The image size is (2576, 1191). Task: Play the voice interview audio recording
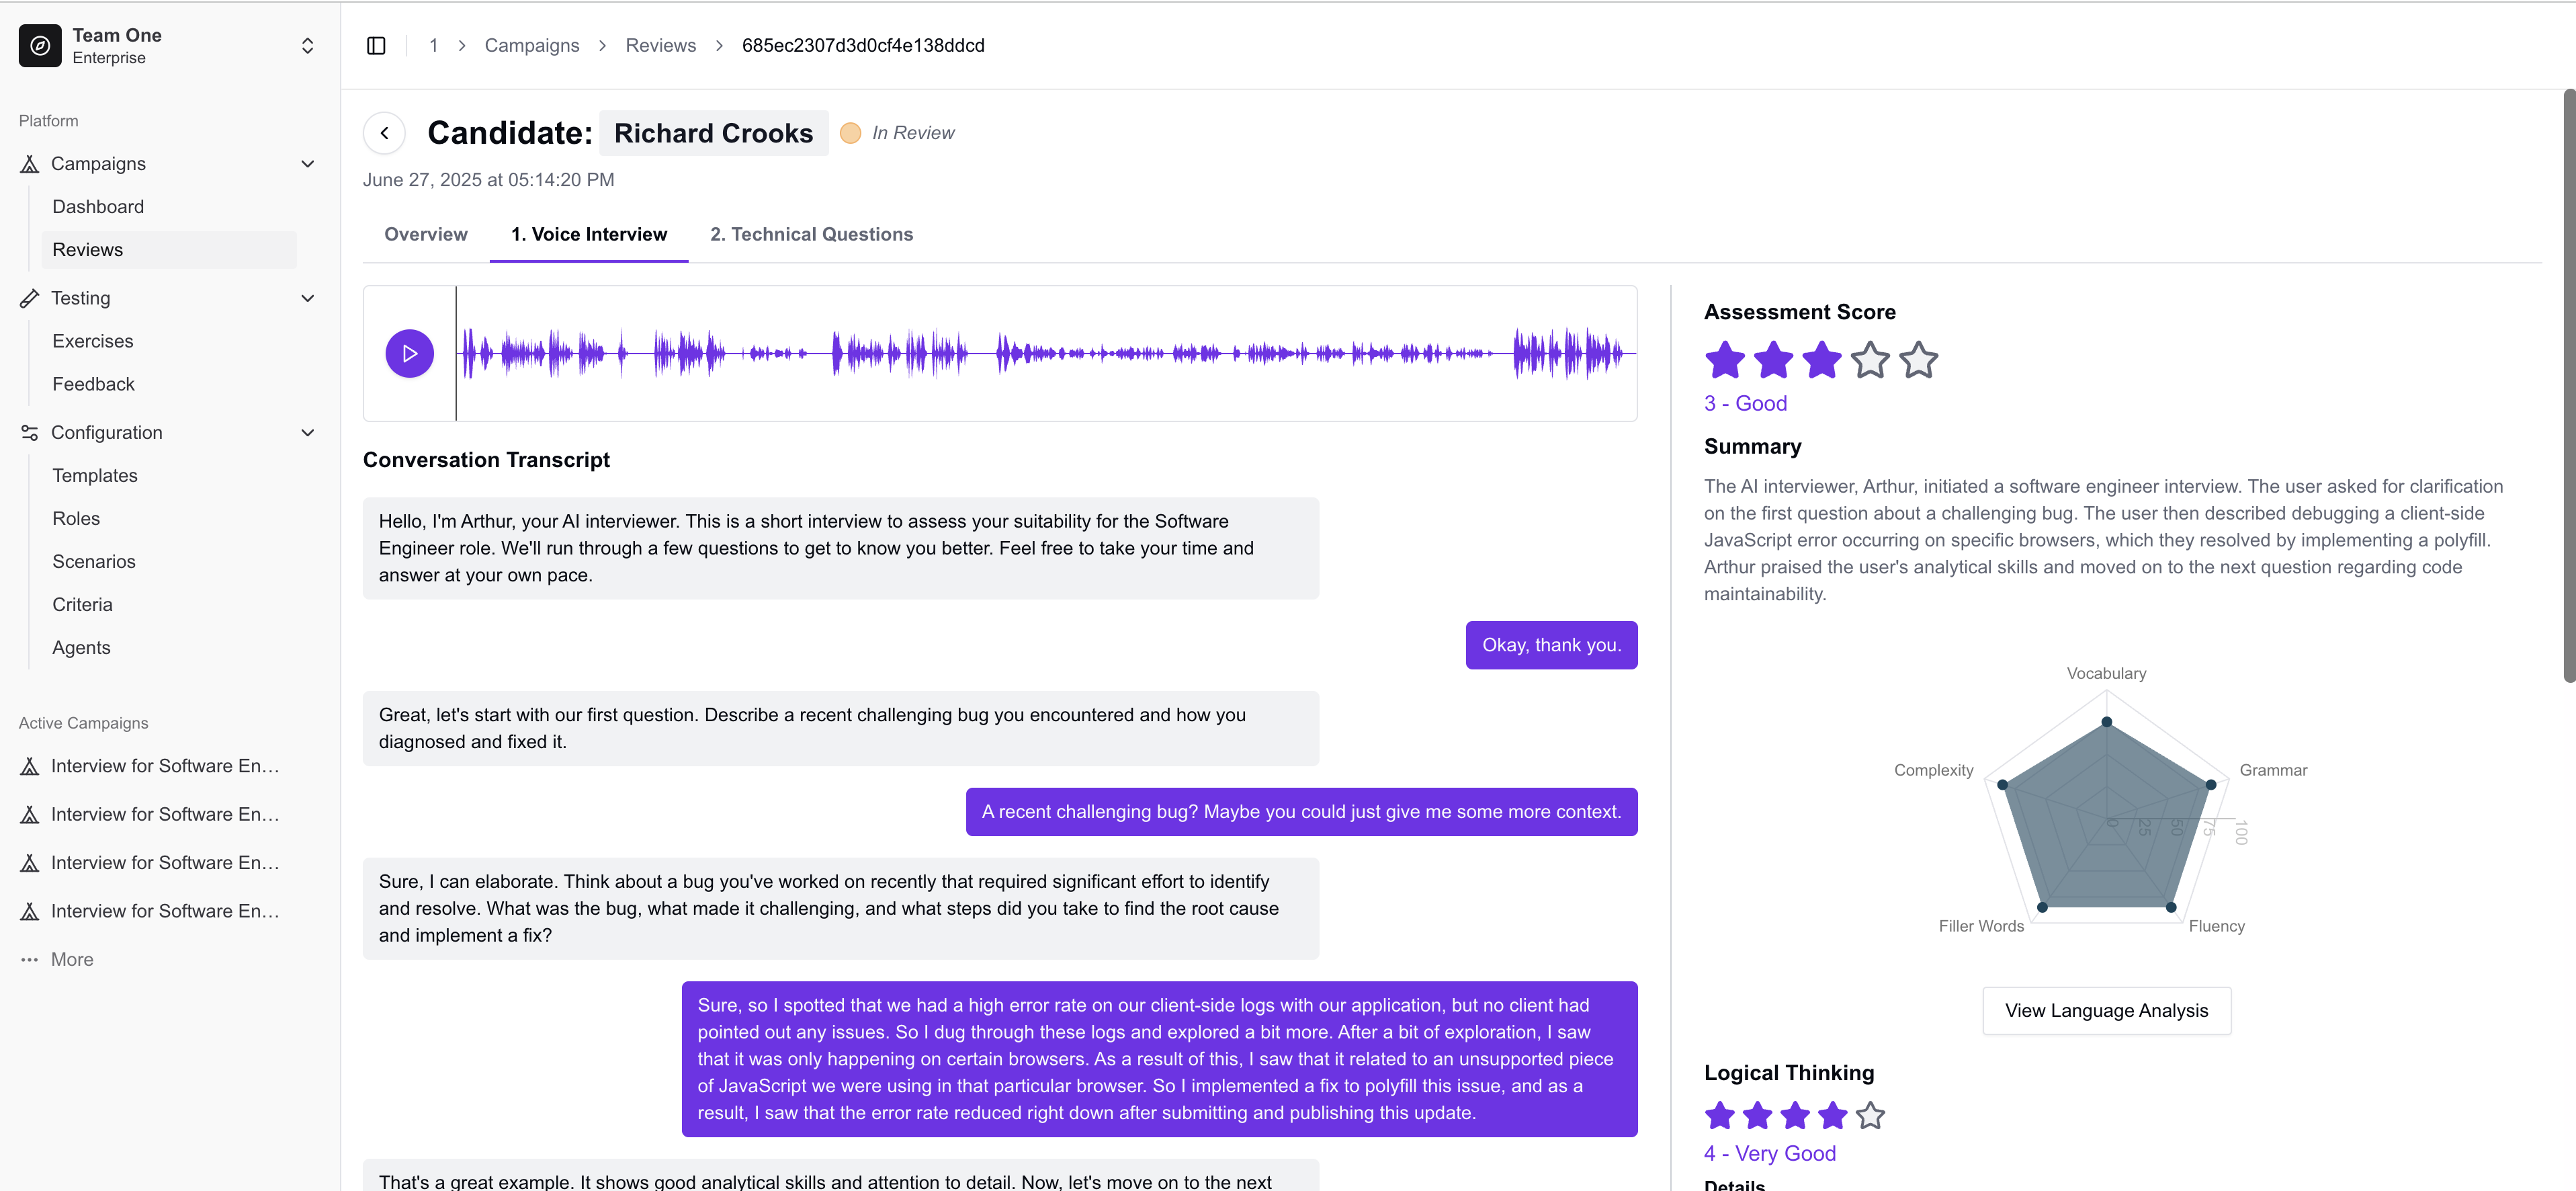click(x=409, y=353)
